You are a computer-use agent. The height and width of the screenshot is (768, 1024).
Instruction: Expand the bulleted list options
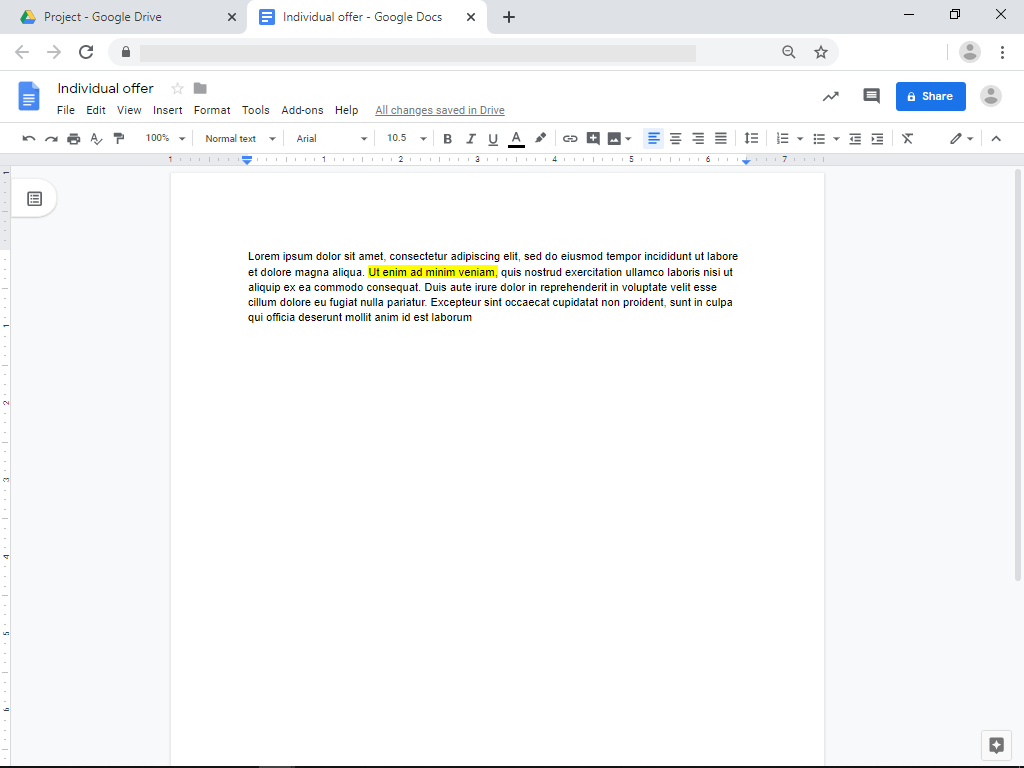click(x=836, y=138)
